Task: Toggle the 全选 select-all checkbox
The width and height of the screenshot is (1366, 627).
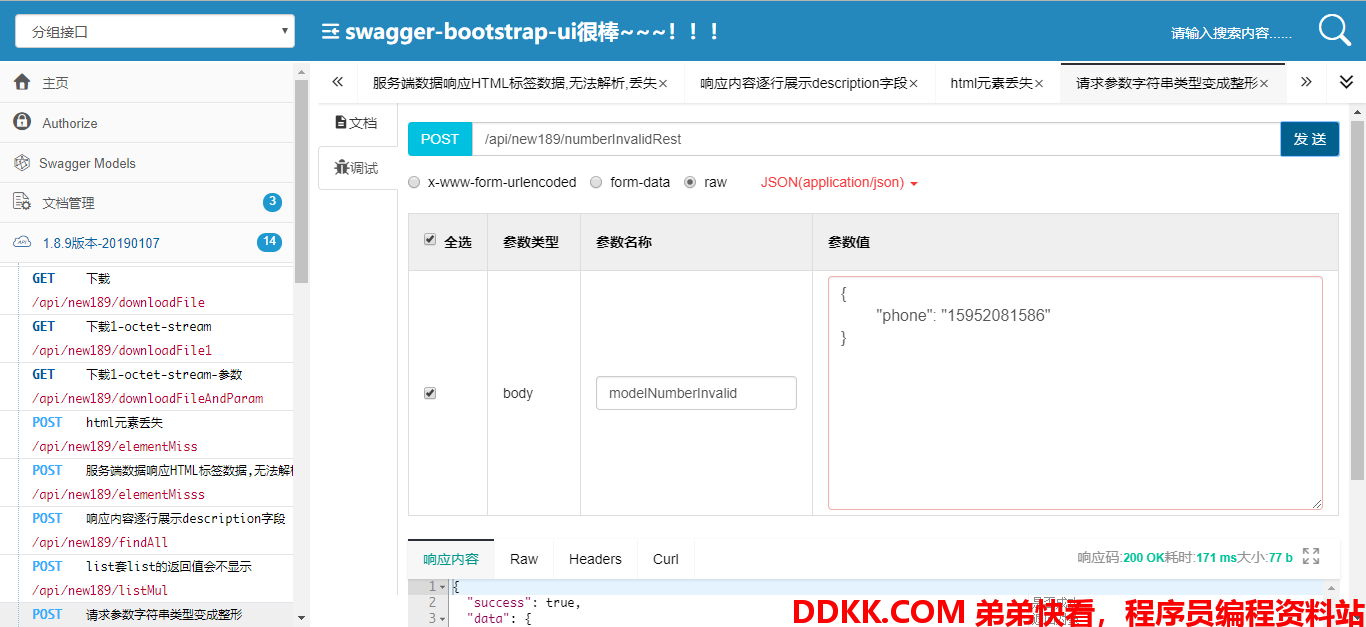Action: pyautogui.click(x=430, y=240)
